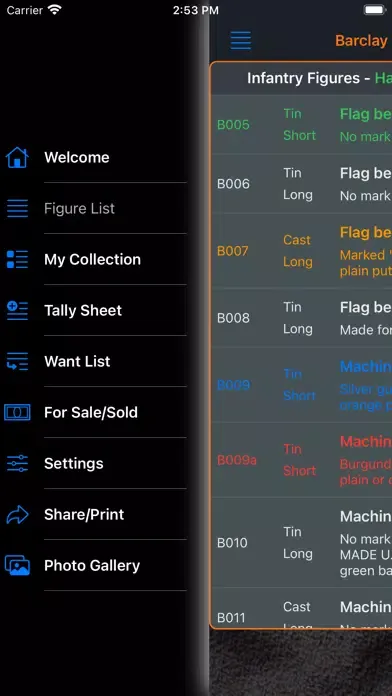Screen dimensions: 392x696
Task: Select Want List in side menu
Action: click(77, 361)
